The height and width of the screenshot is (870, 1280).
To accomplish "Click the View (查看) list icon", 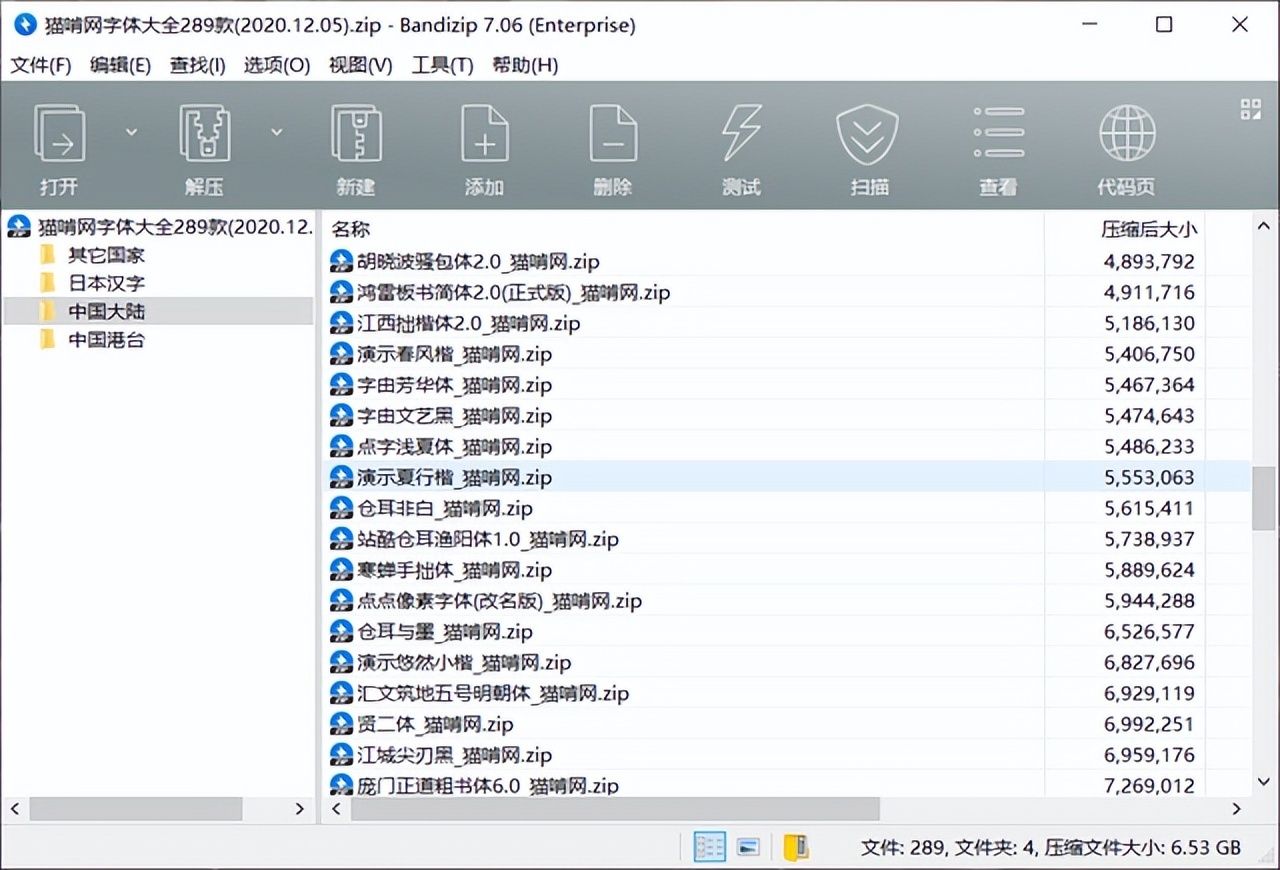I will 997,135.
